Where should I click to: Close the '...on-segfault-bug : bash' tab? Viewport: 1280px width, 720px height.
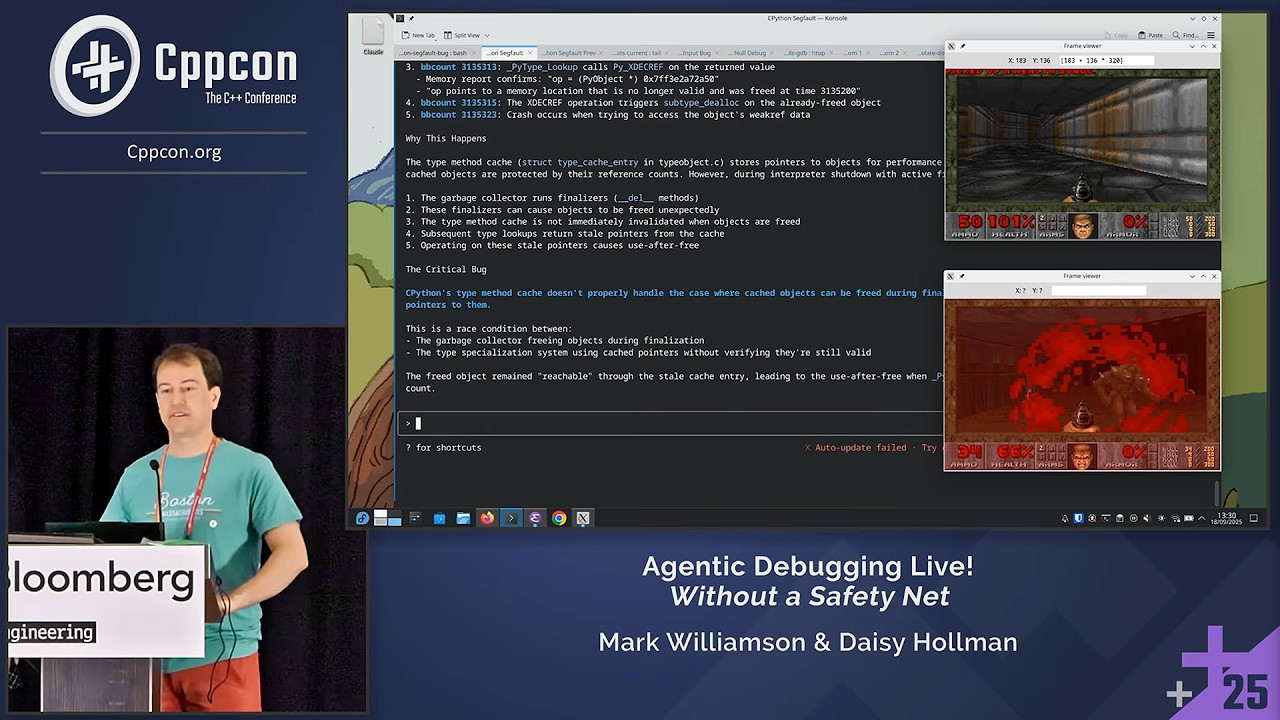[x=476, y=53]
